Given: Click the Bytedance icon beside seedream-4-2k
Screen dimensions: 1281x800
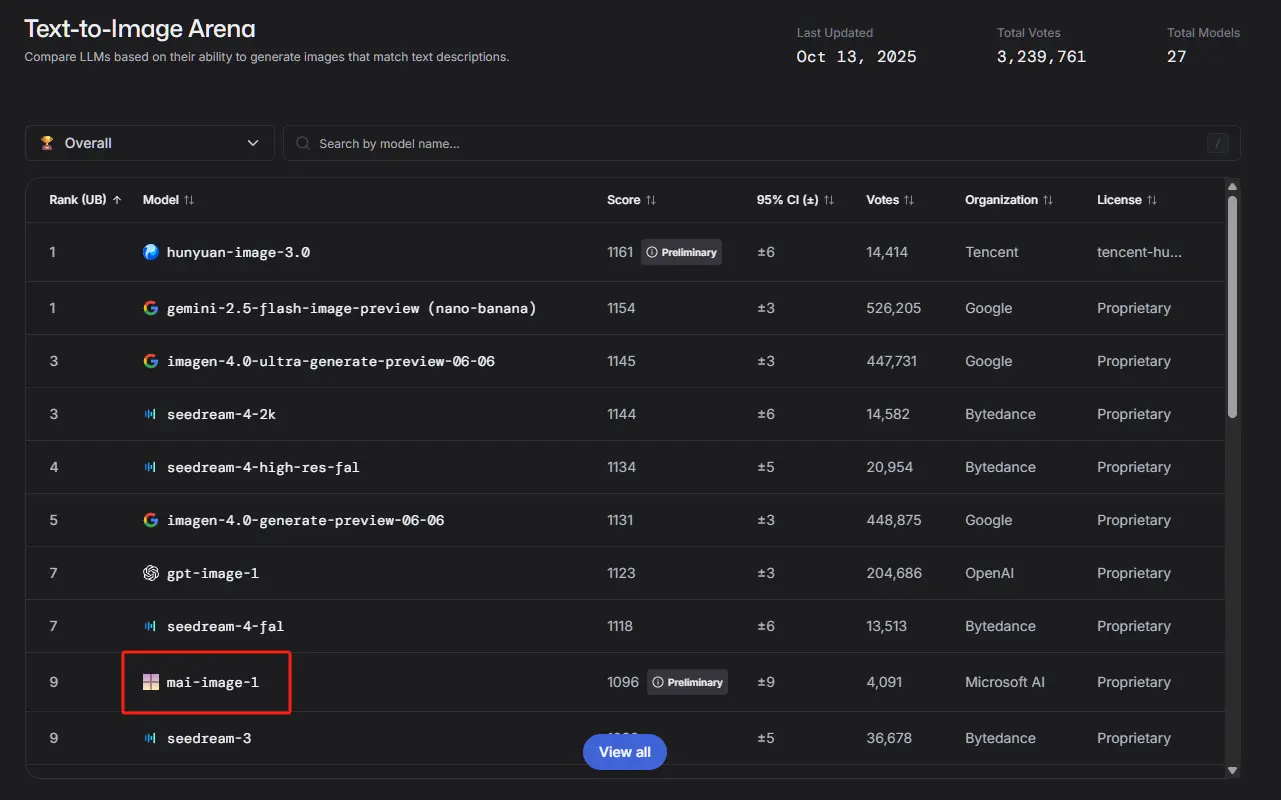Looking at the screenshot, I should [151, 414].
